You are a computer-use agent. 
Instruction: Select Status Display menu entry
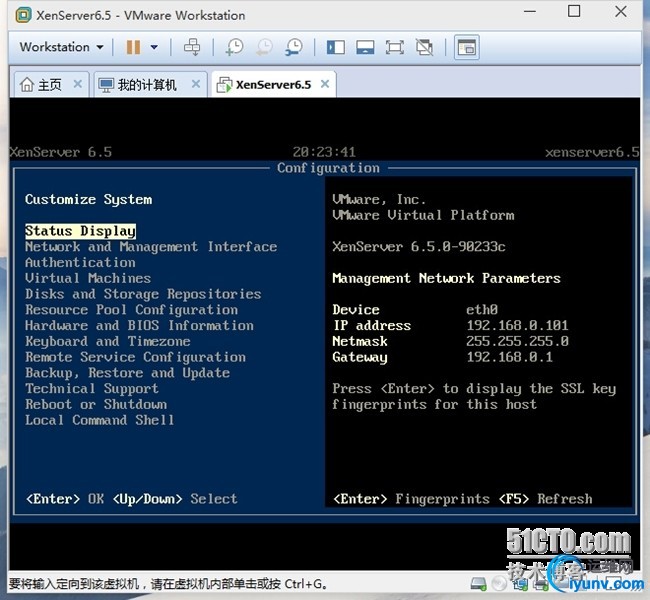tap(80, 231)
